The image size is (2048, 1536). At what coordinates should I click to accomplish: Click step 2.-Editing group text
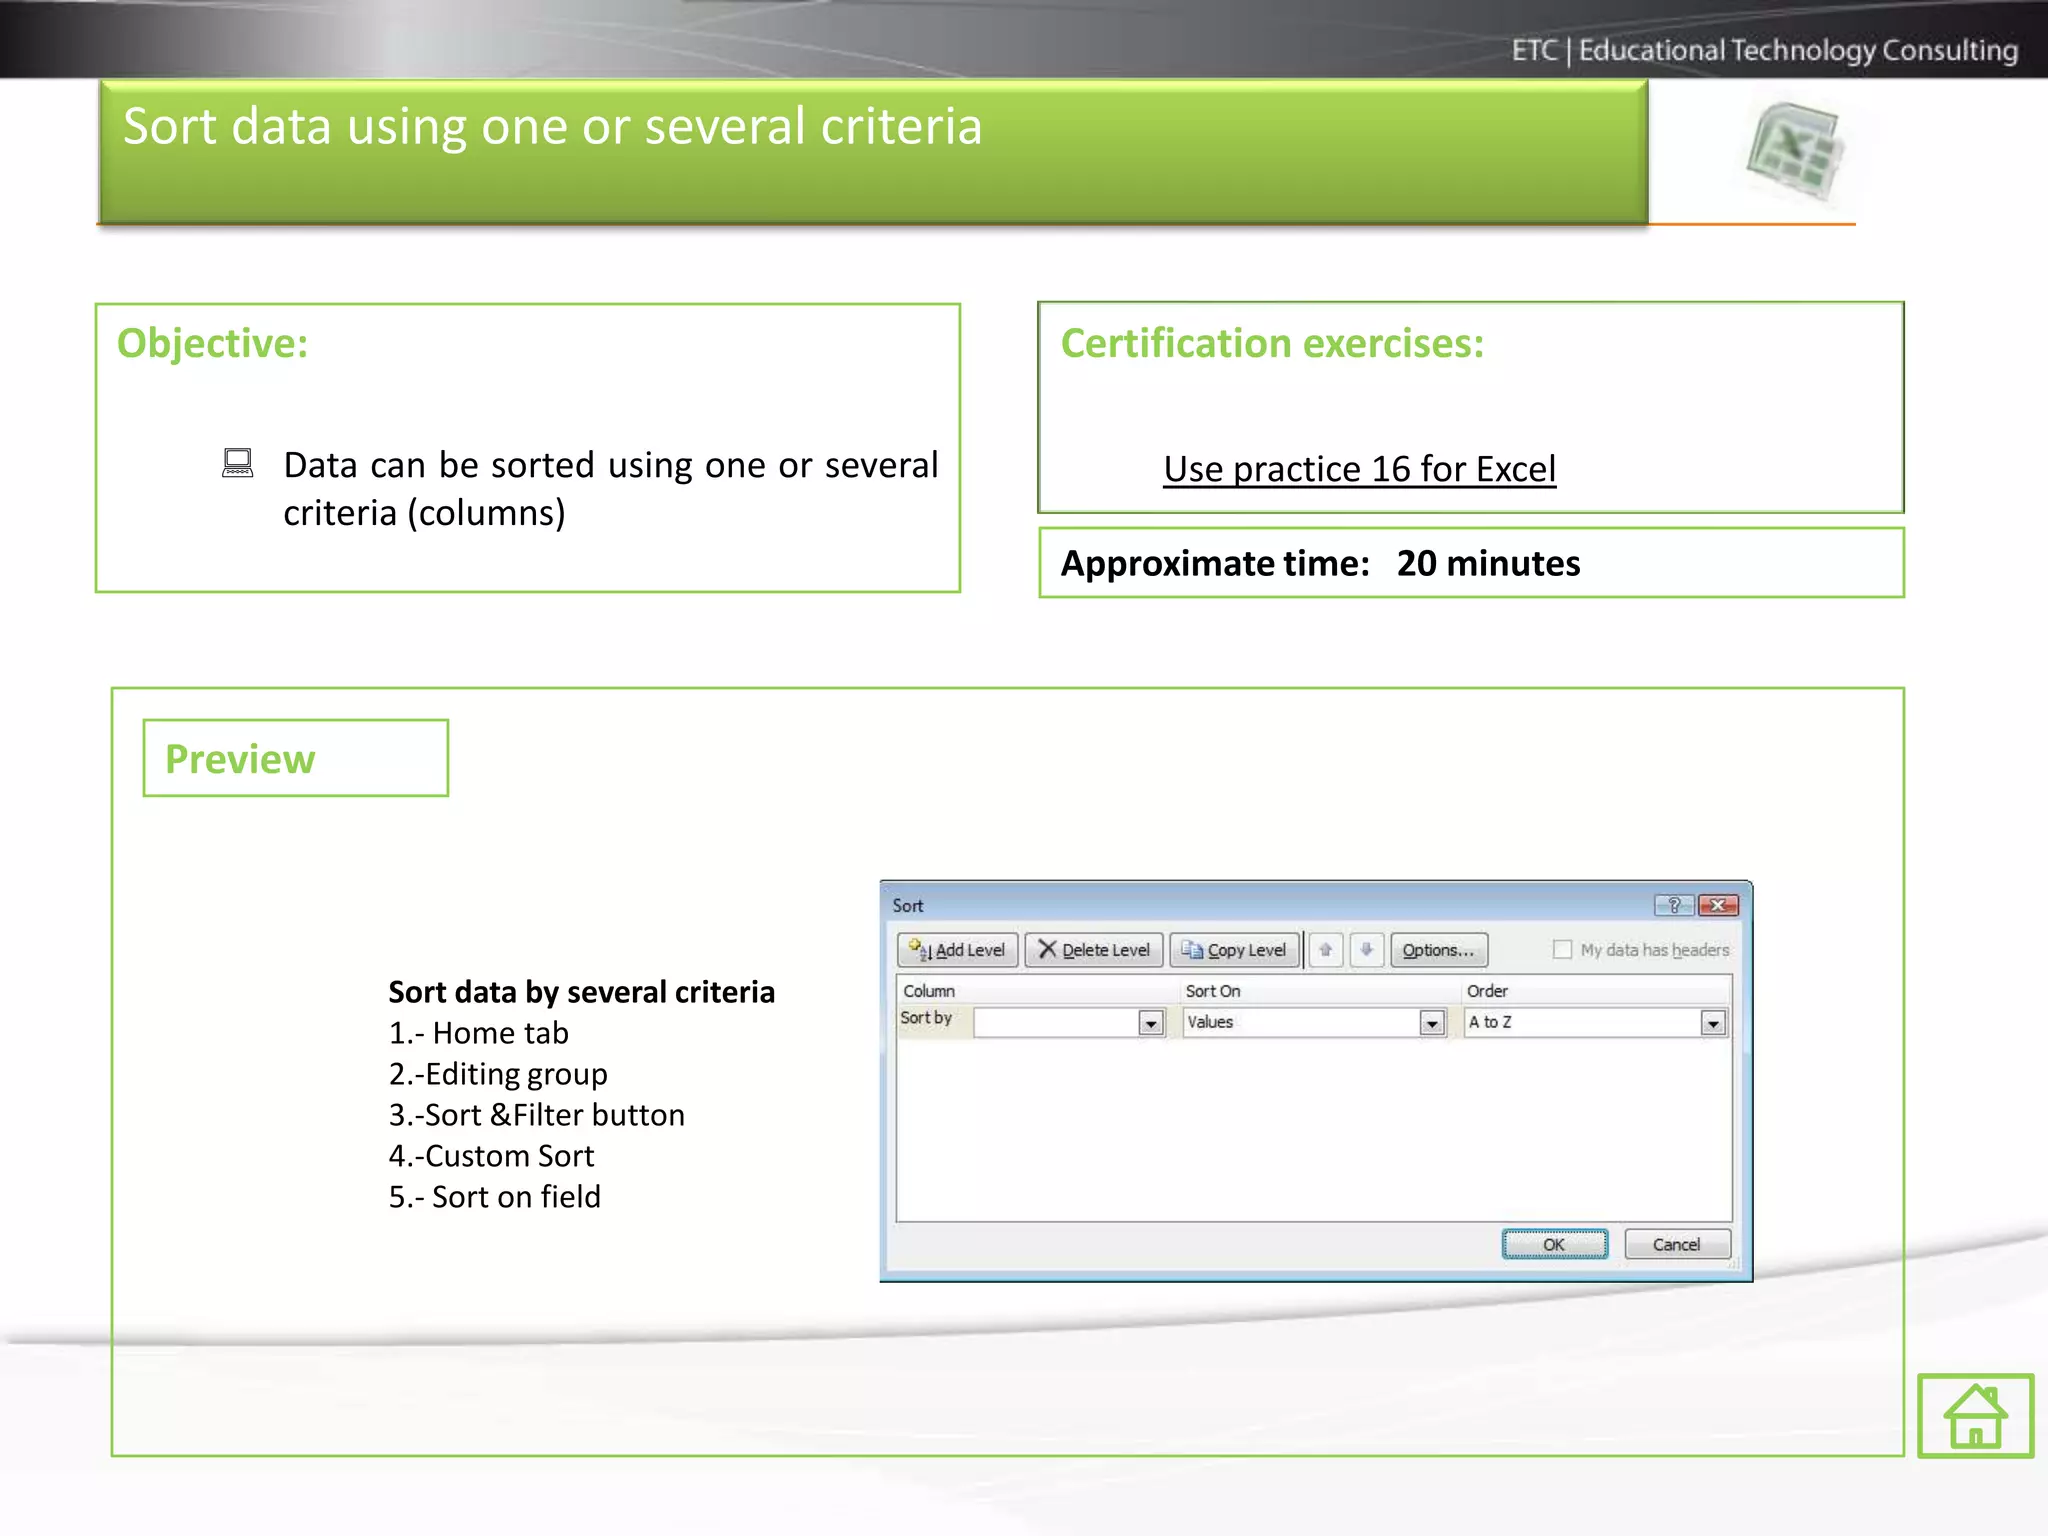pyautogui.click(x=498, y=1074)
